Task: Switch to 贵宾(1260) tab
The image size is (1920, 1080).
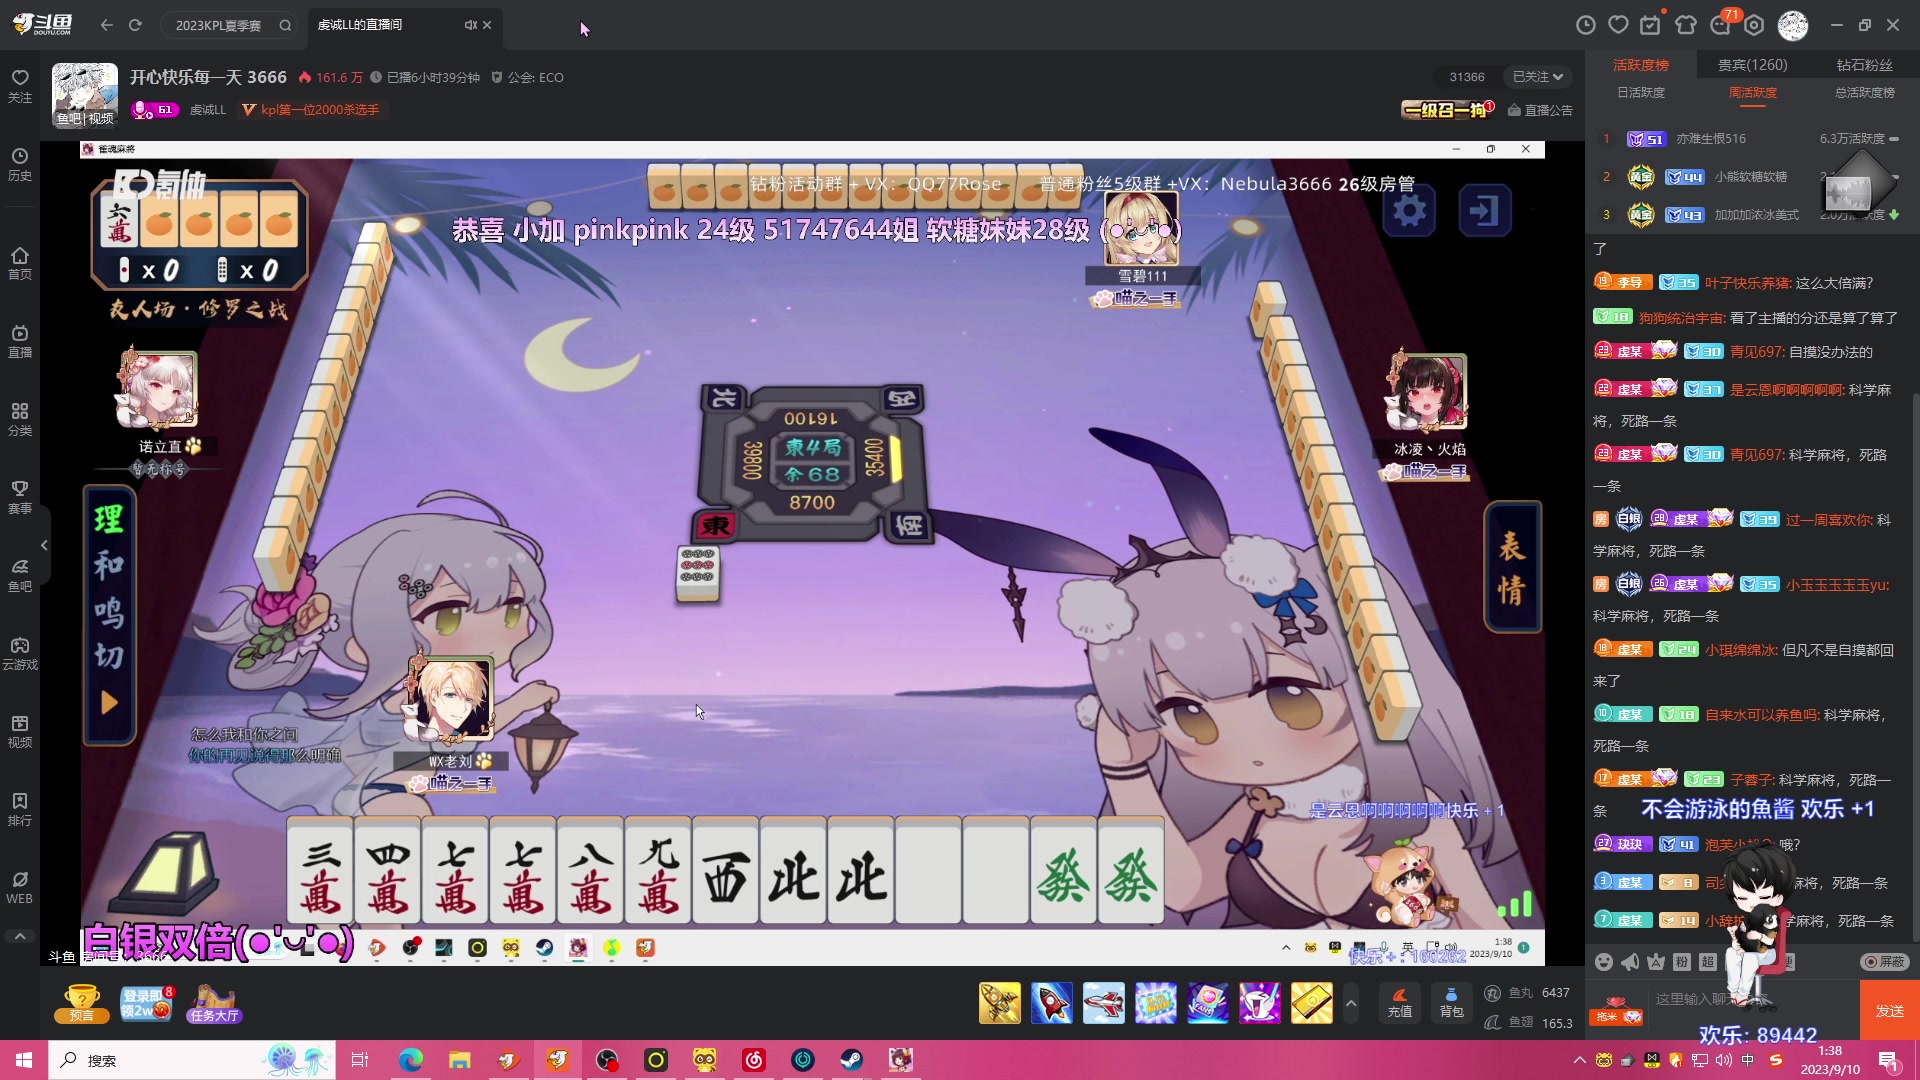Action: 1752,65
